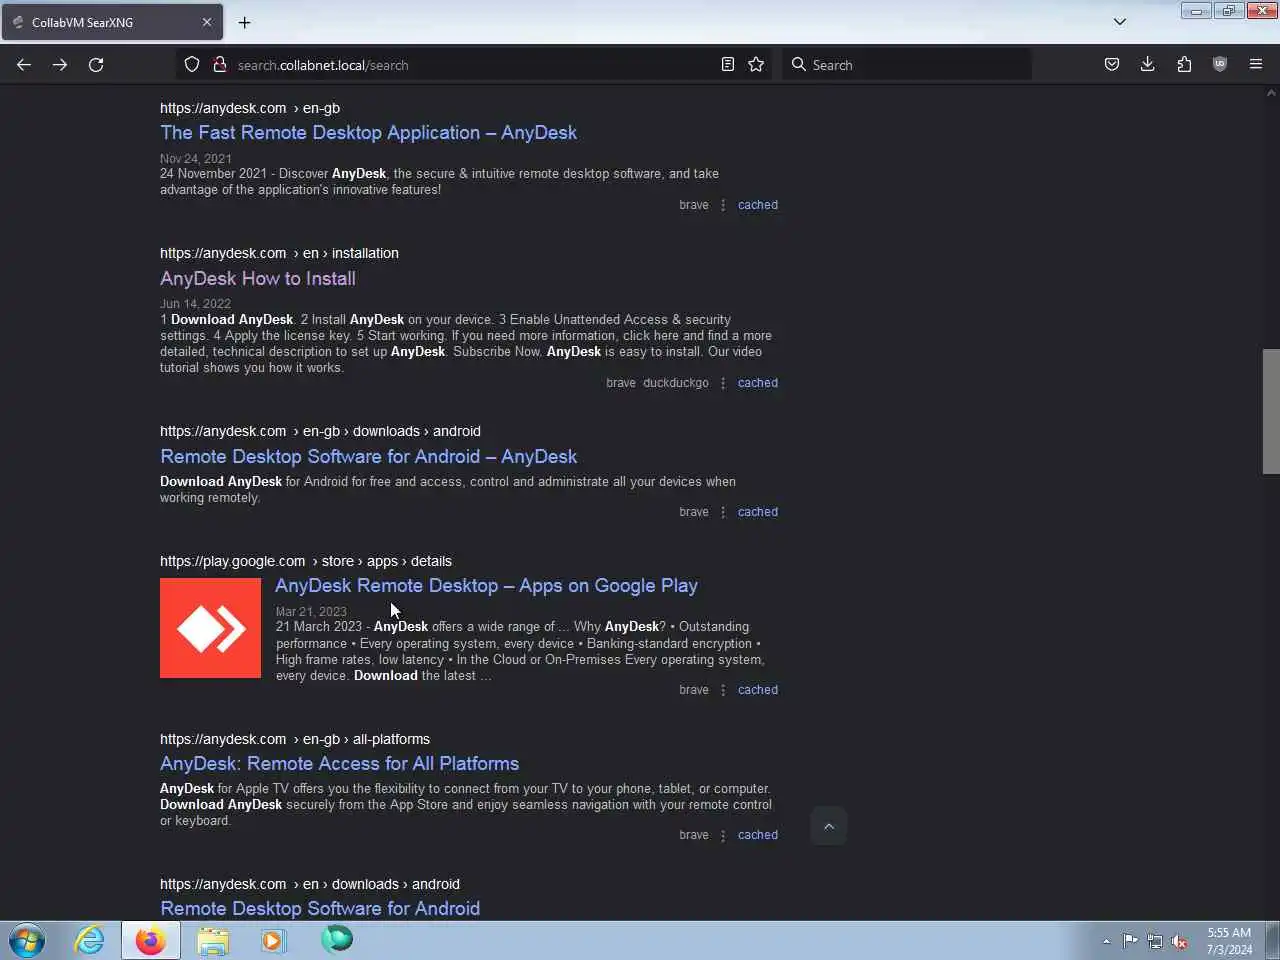Open the tracking protection shield icon
The width and height of the screenshot is (1280, 960).
point(192,65)
